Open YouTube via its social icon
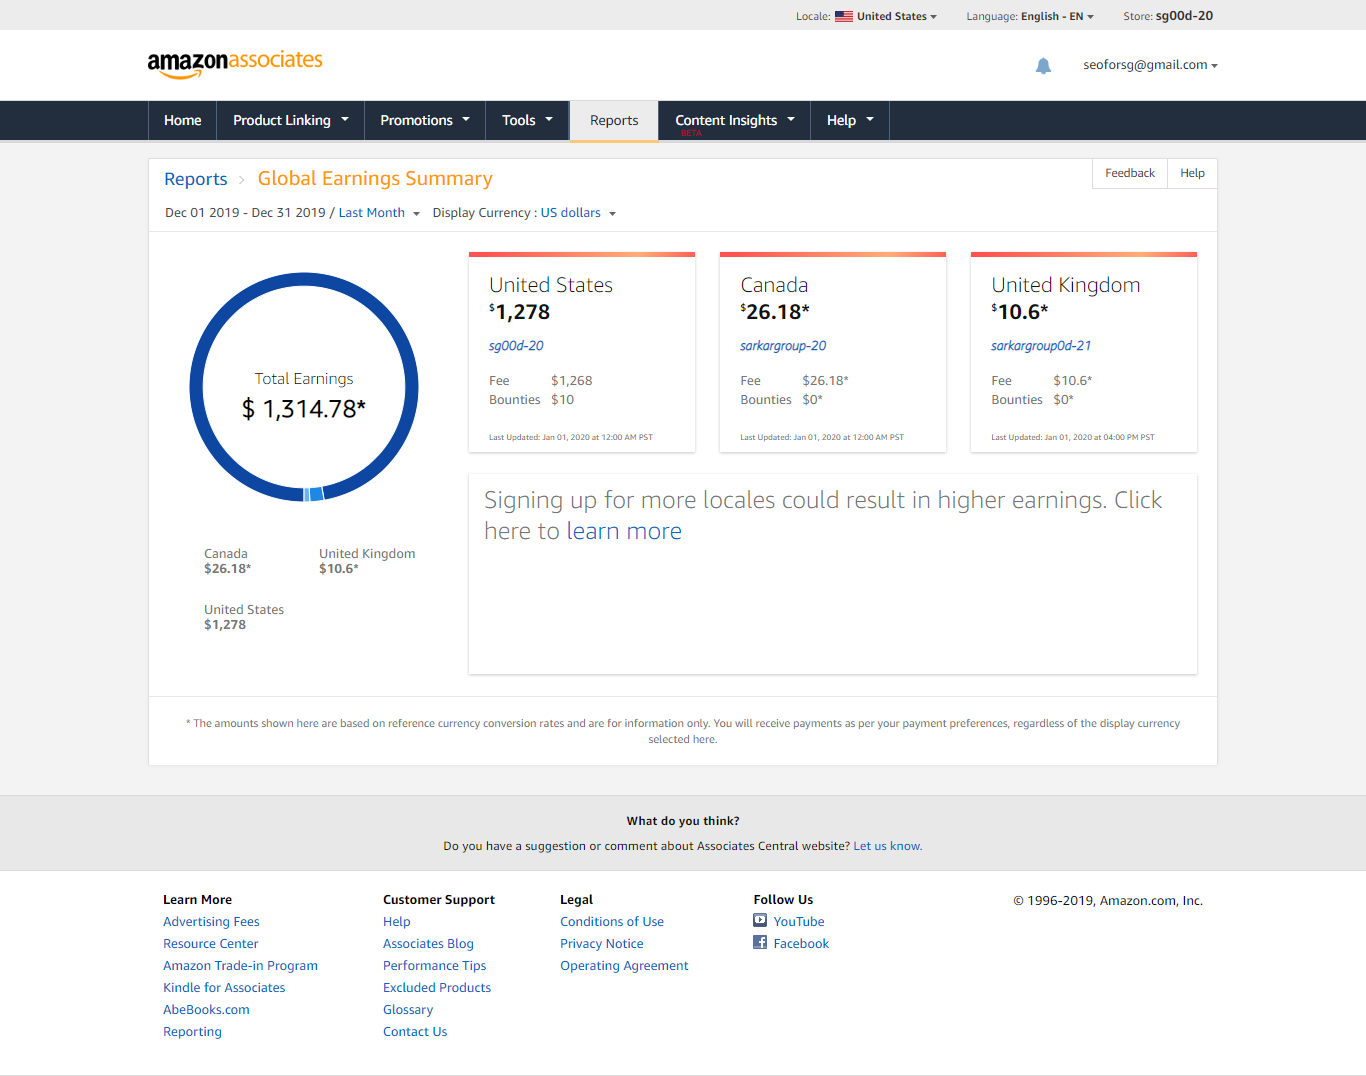This screenshot has height=1076, width=1366. click(x=760, y=921)
